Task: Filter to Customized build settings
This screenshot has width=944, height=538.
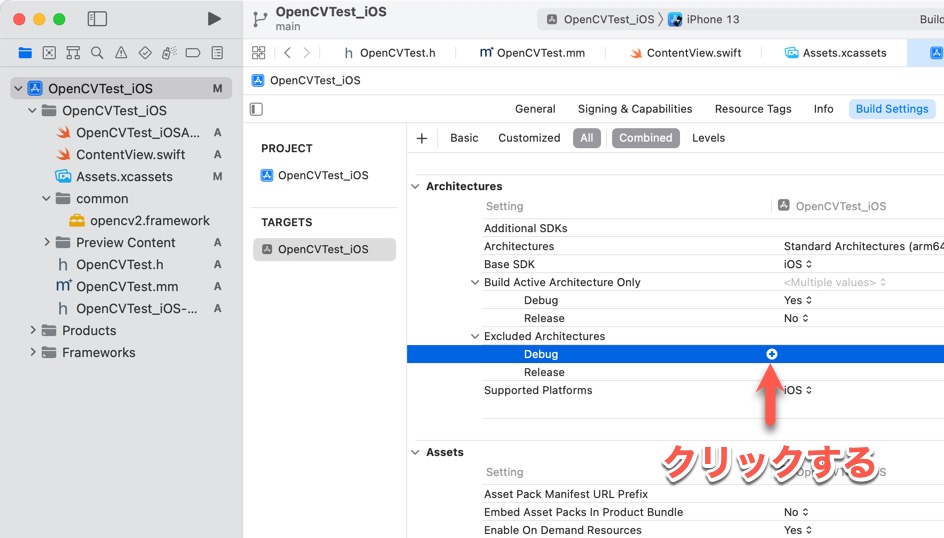Action: click(x=529, y=138)
